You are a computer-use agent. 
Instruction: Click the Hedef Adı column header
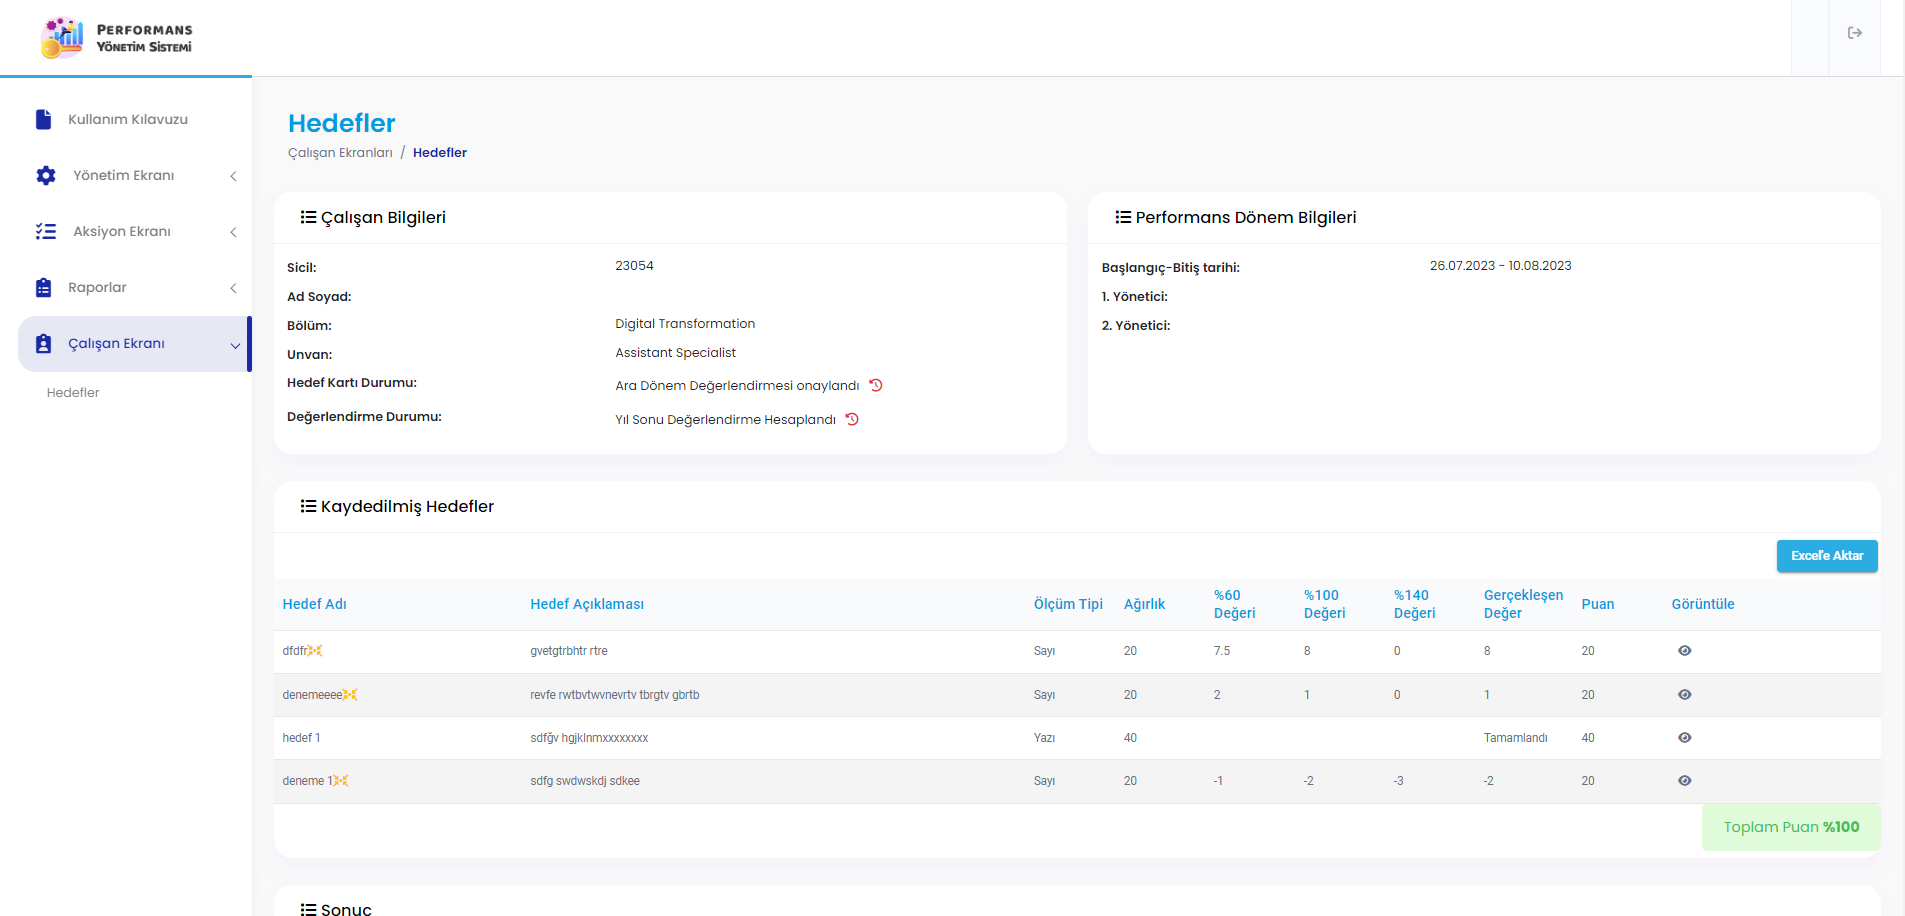(x=314, y=604)
